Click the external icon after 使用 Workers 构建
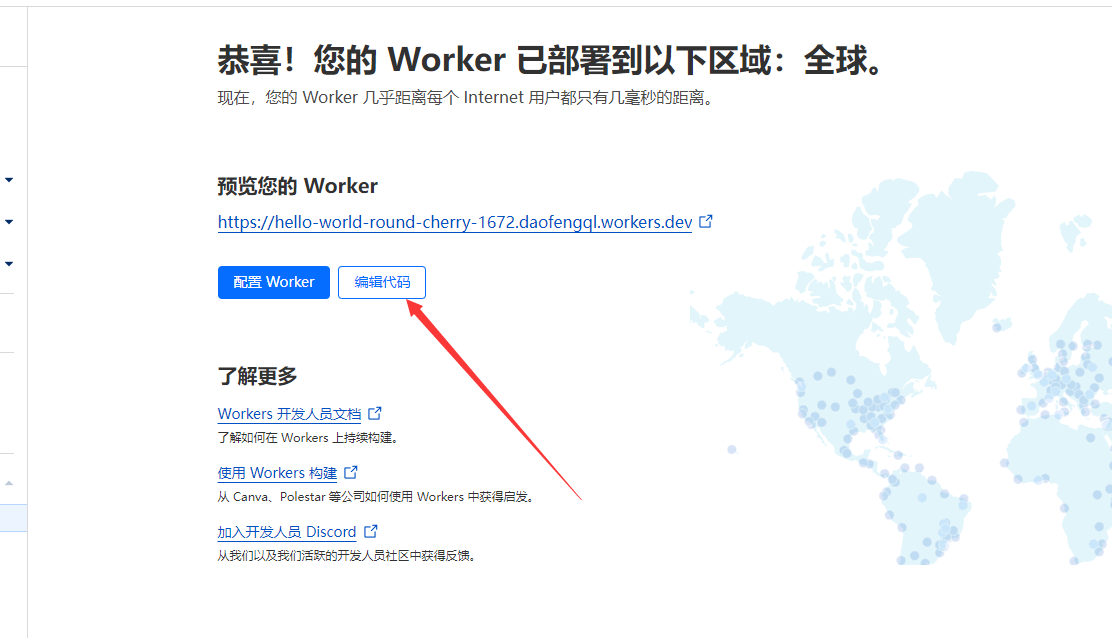1112x638 pixels. tap(351, 472)
